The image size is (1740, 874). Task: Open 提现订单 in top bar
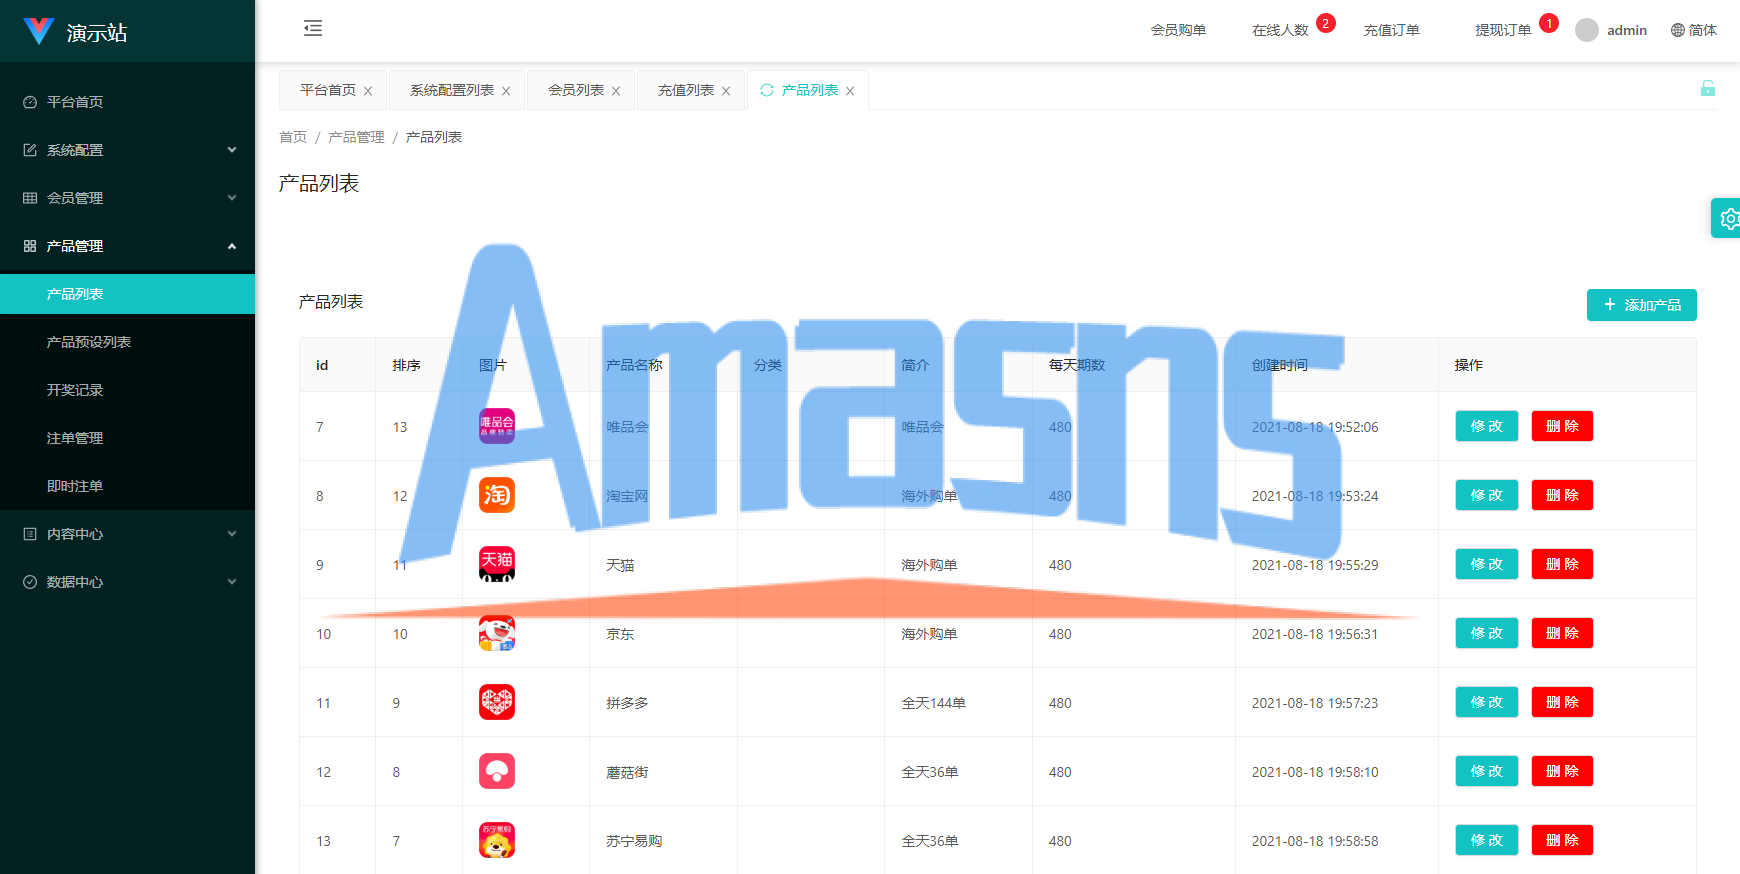tap(1503, 30)
